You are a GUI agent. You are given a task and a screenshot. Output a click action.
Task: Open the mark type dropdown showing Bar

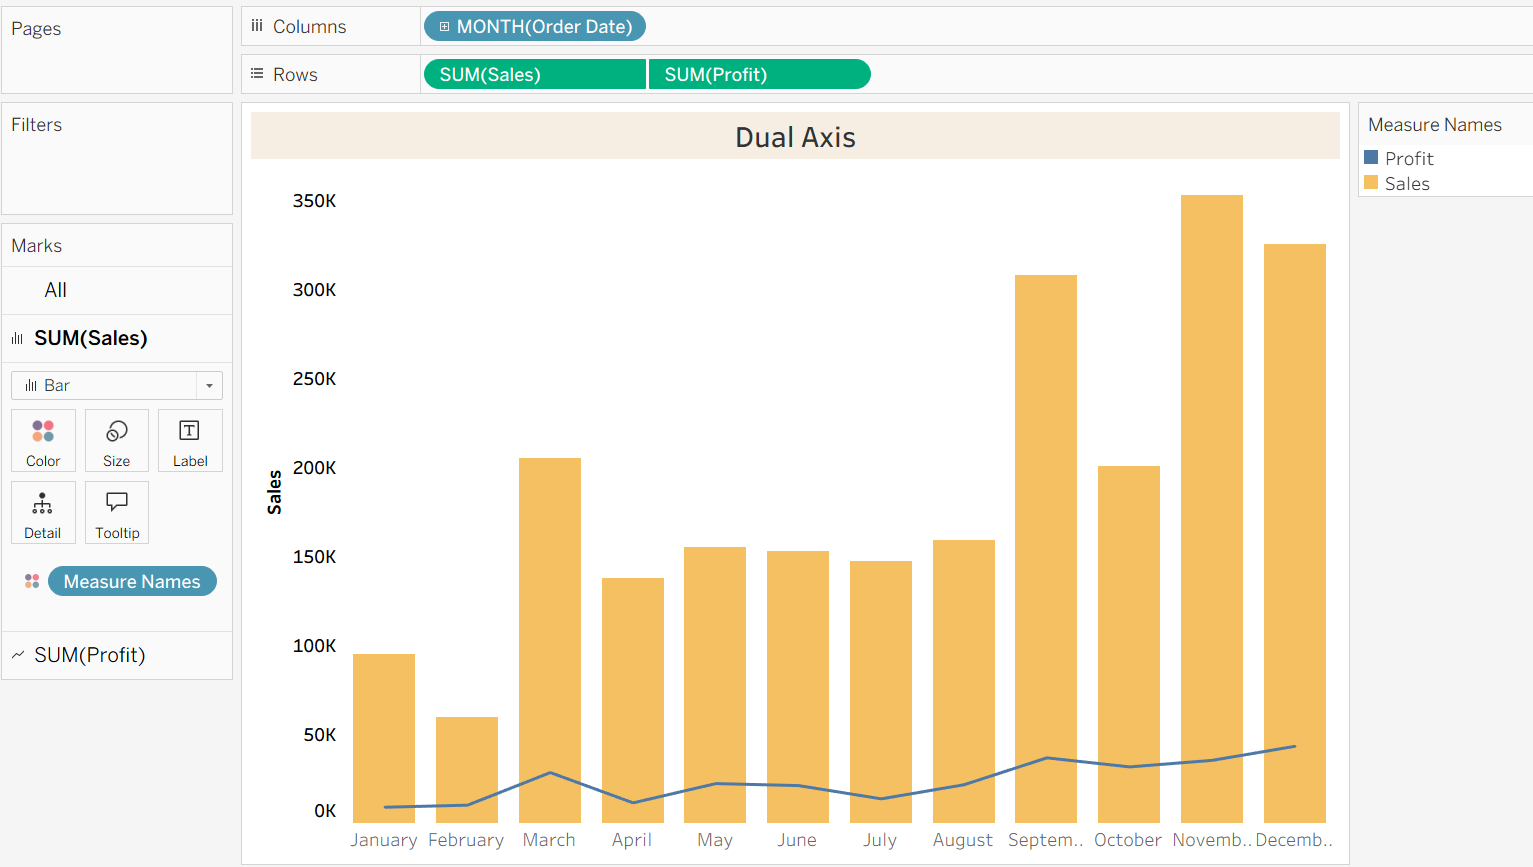[209, 385]
